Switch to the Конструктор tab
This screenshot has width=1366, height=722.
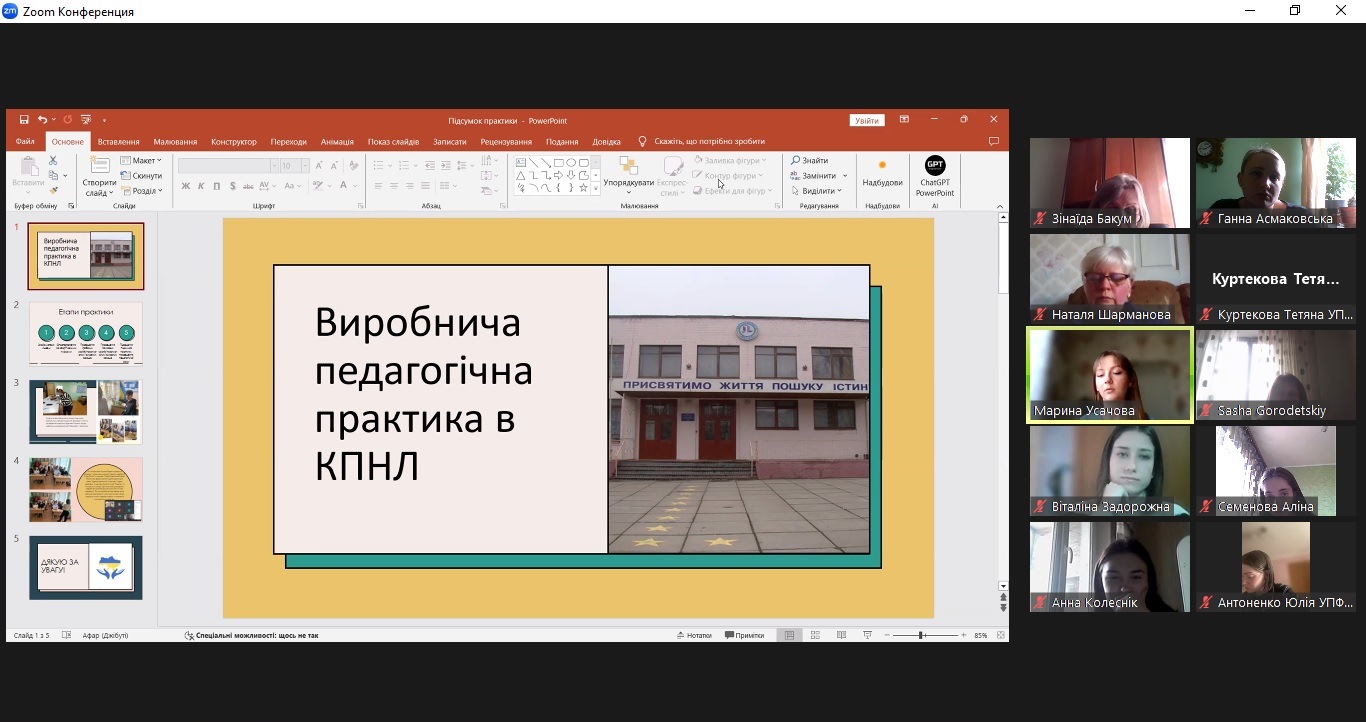pyautogui.click(x=234, y=142)
